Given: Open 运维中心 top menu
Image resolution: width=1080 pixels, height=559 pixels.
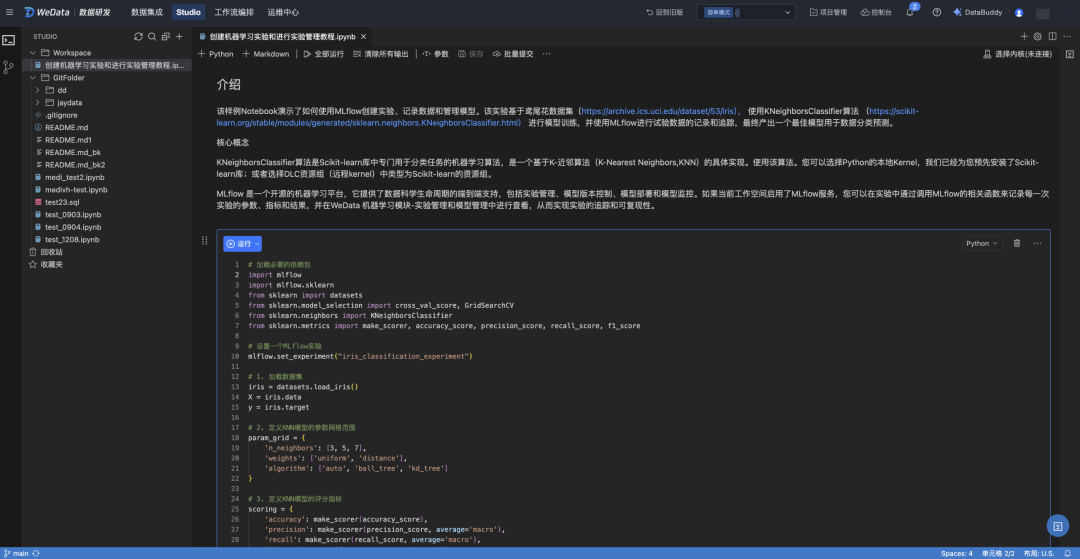Looking at the screenshot, I should (x=283, y=12).
